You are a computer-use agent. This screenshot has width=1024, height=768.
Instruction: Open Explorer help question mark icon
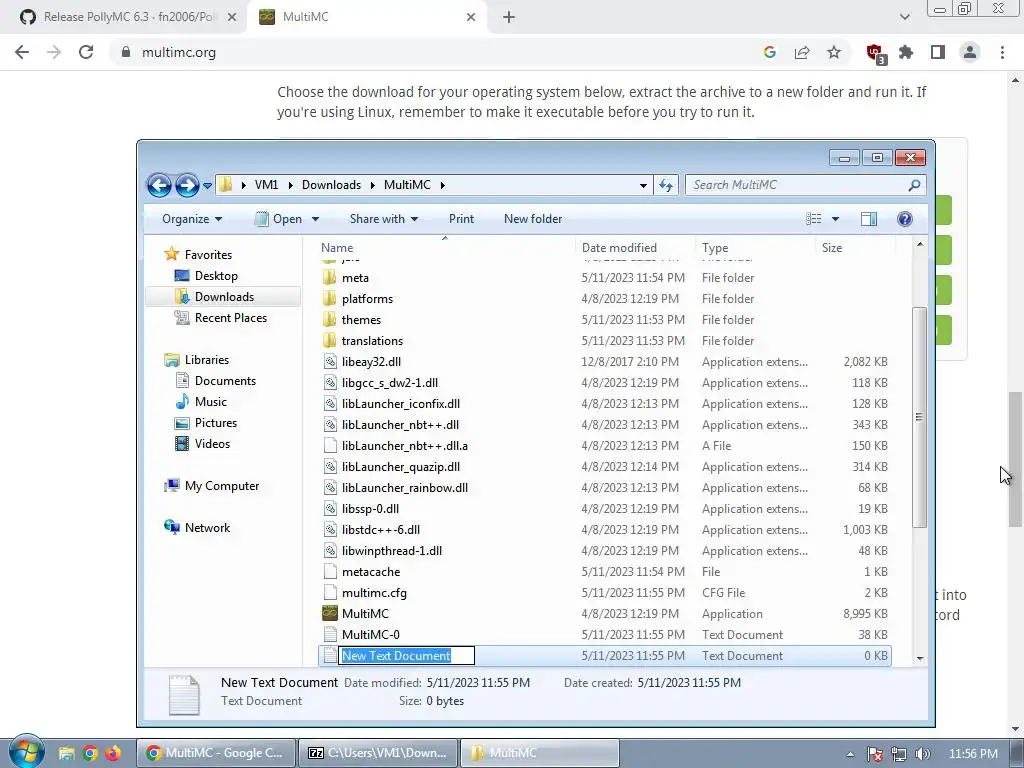[904, 219]
